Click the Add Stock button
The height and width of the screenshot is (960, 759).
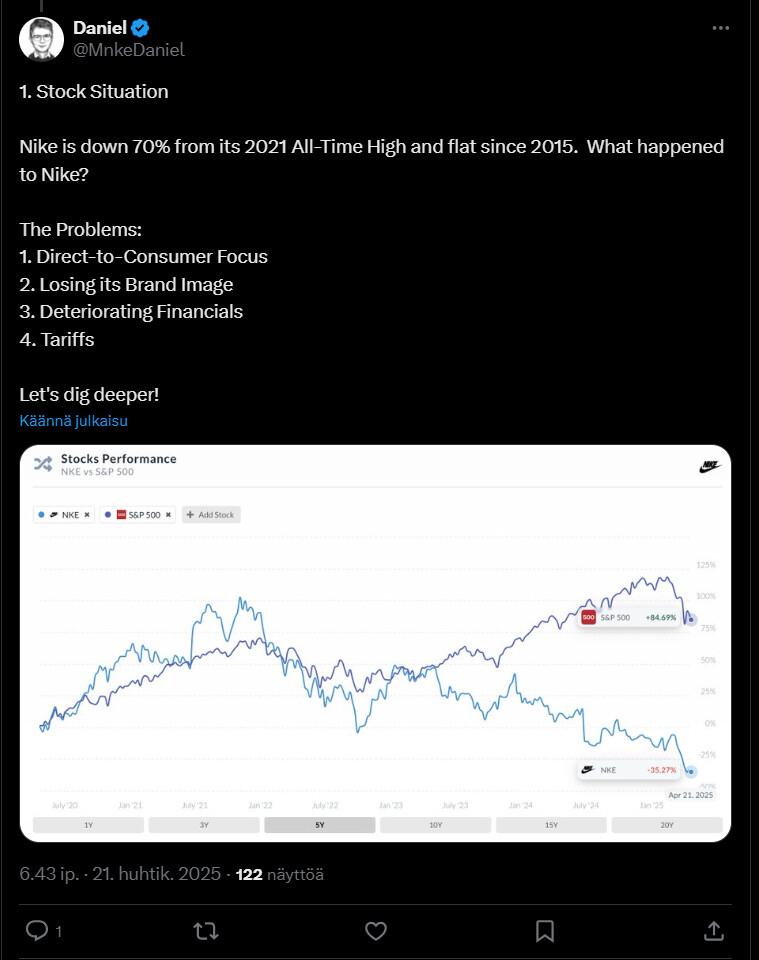point(211,515)
